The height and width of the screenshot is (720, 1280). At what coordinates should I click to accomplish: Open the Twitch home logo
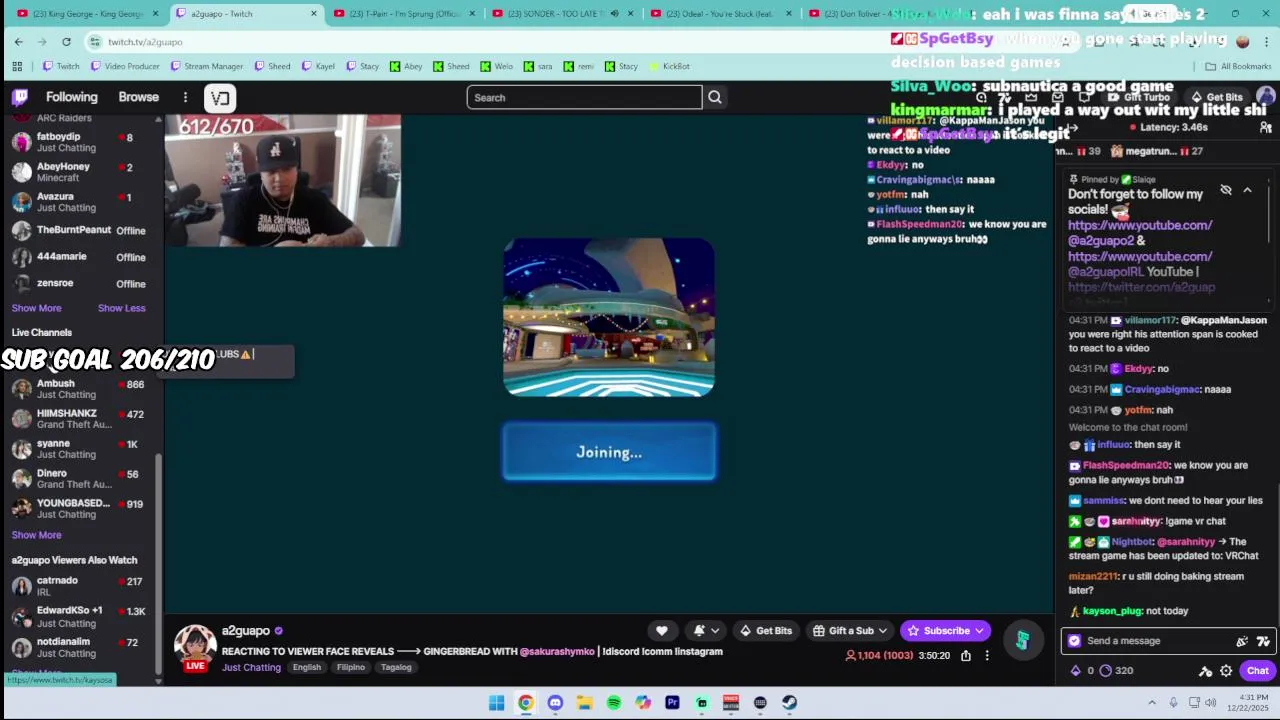[x=20, y=97]
